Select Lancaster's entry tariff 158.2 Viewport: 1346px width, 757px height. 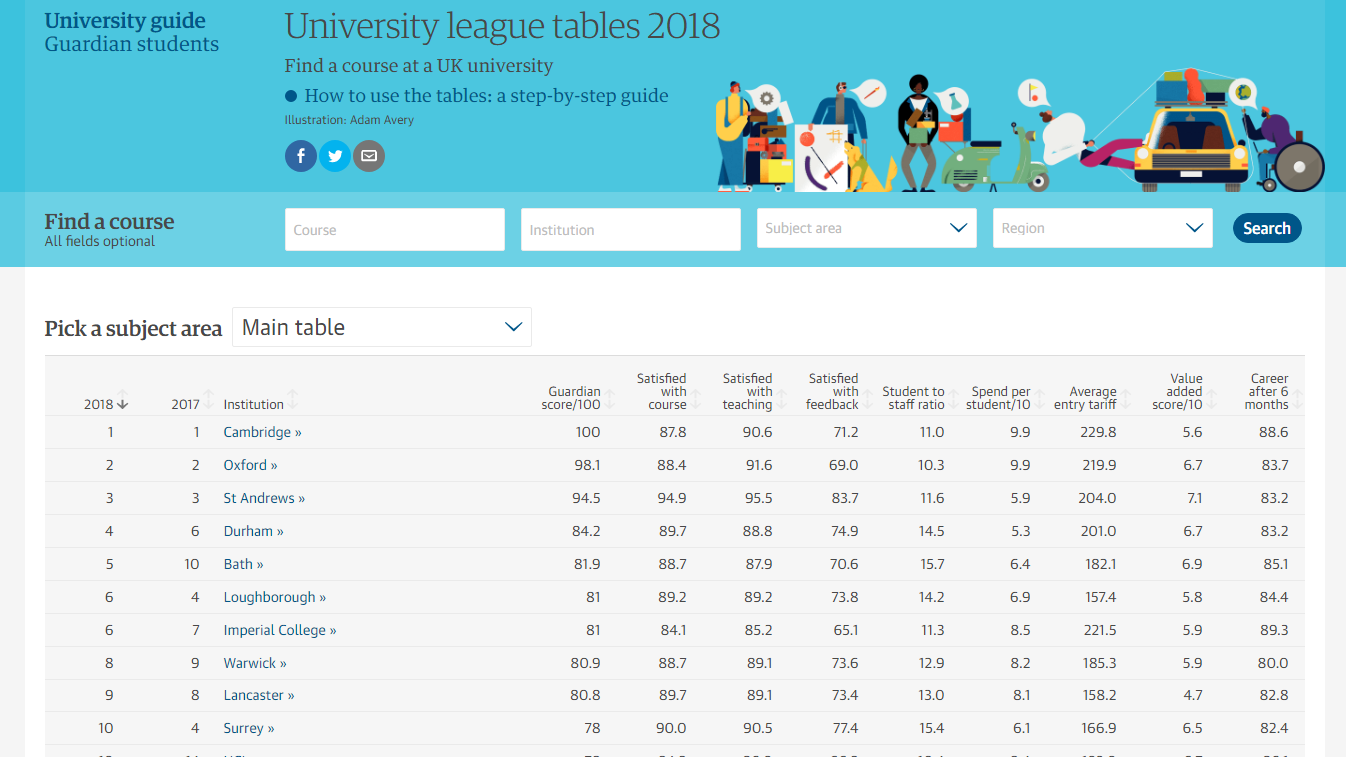pyautogui.click(x=1100, y=695)
